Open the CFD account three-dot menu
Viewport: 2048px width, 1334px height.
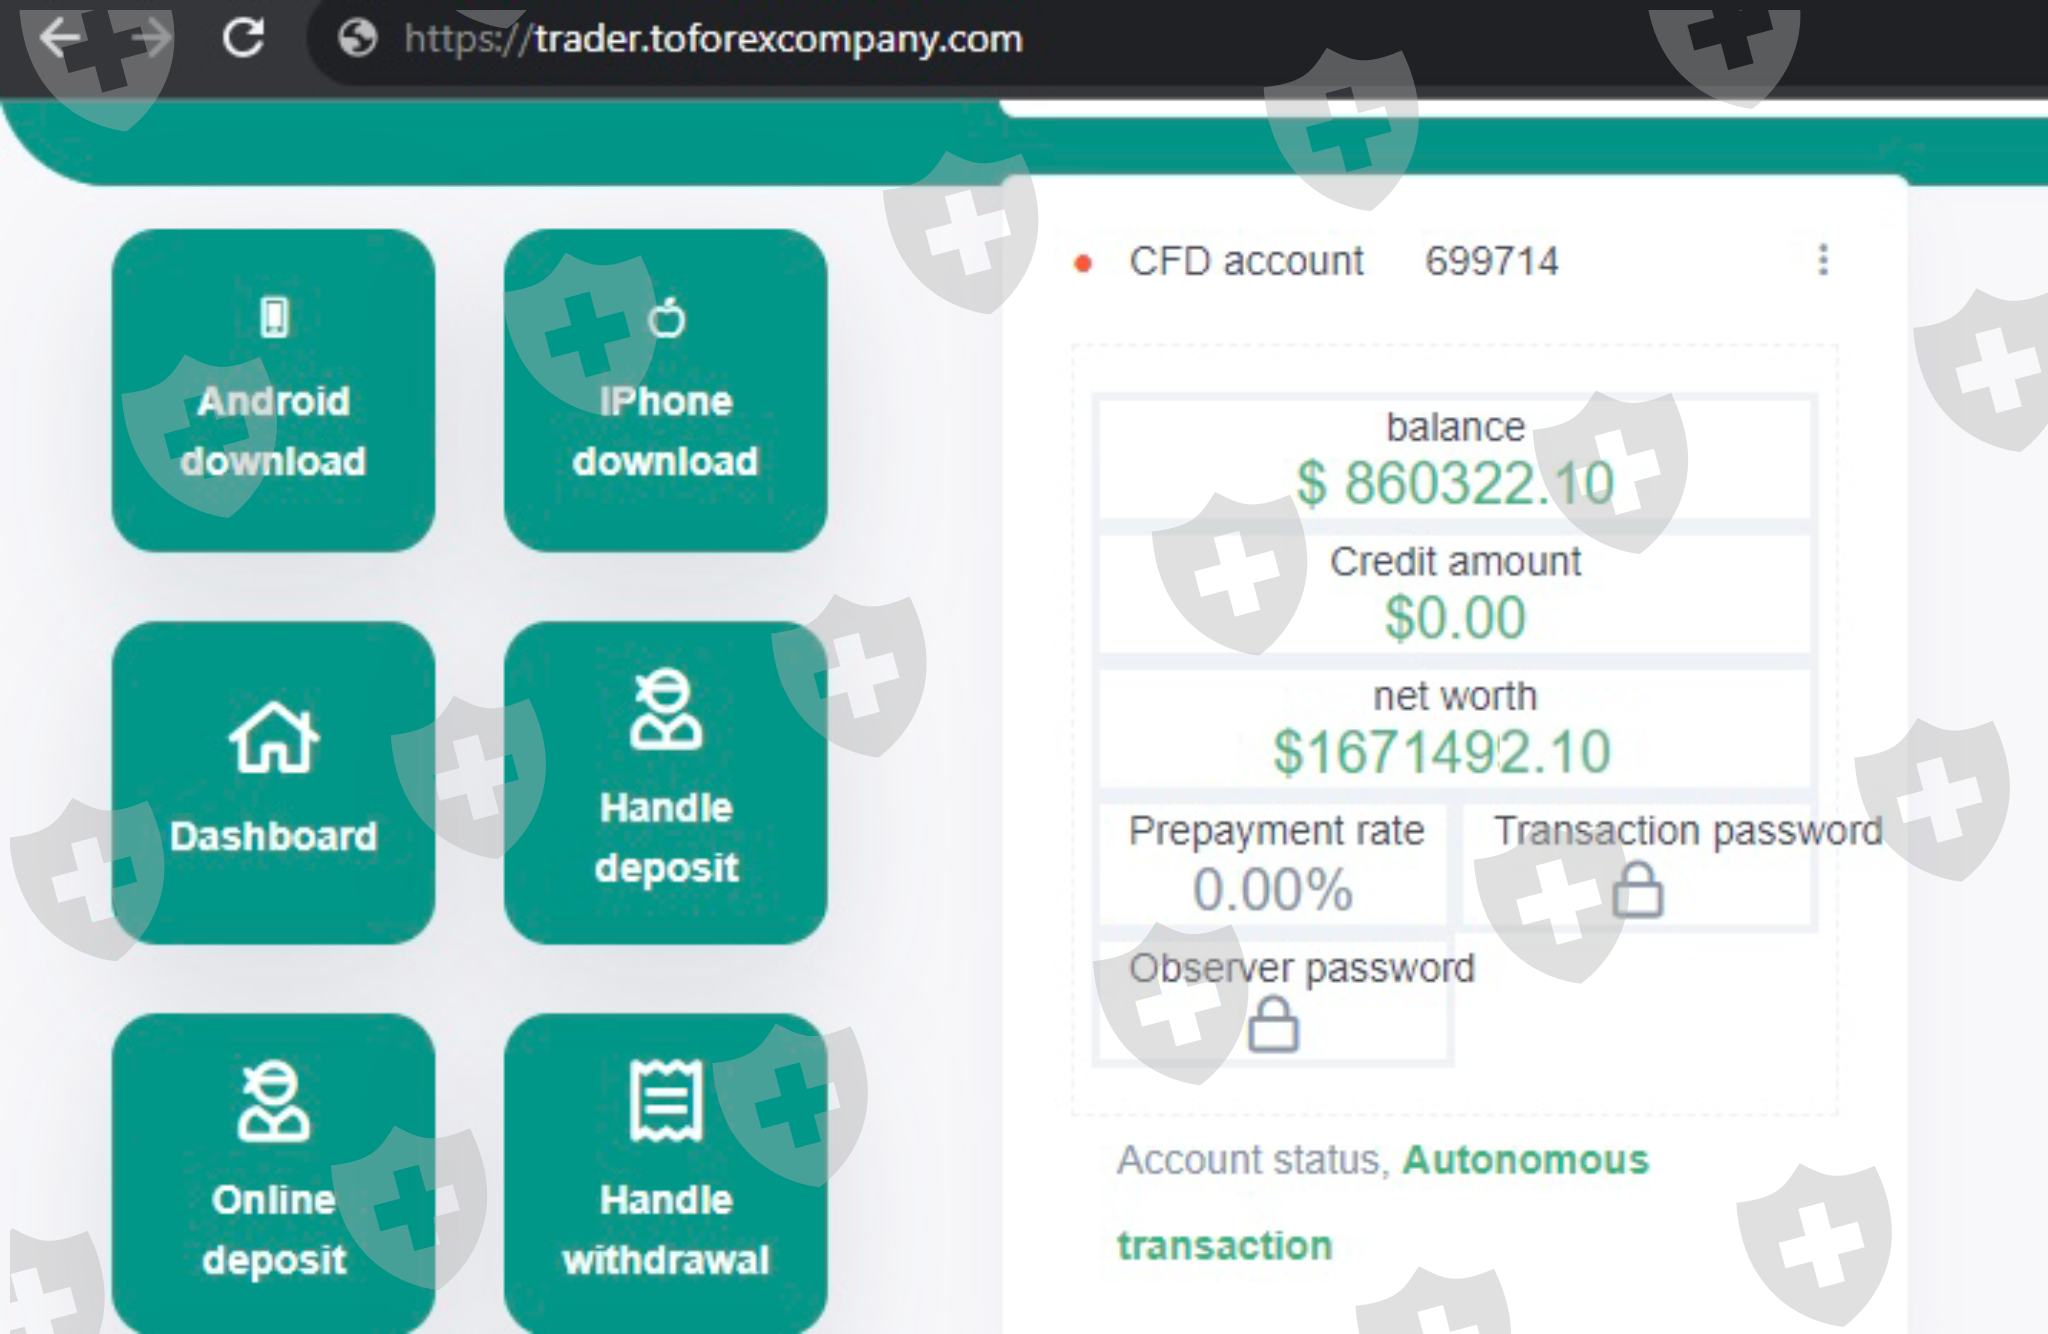(x=1823, y=260)
